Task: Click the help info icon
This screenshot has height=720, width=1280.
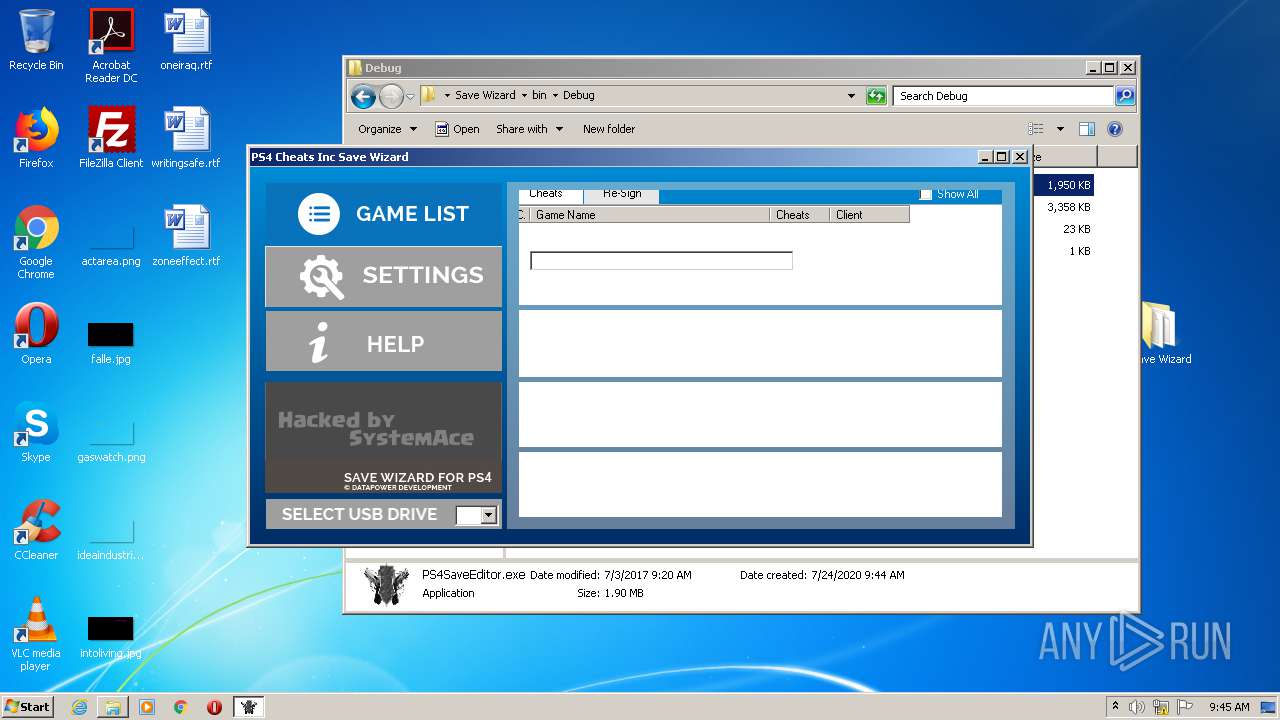Action: [x=319, y=343]
